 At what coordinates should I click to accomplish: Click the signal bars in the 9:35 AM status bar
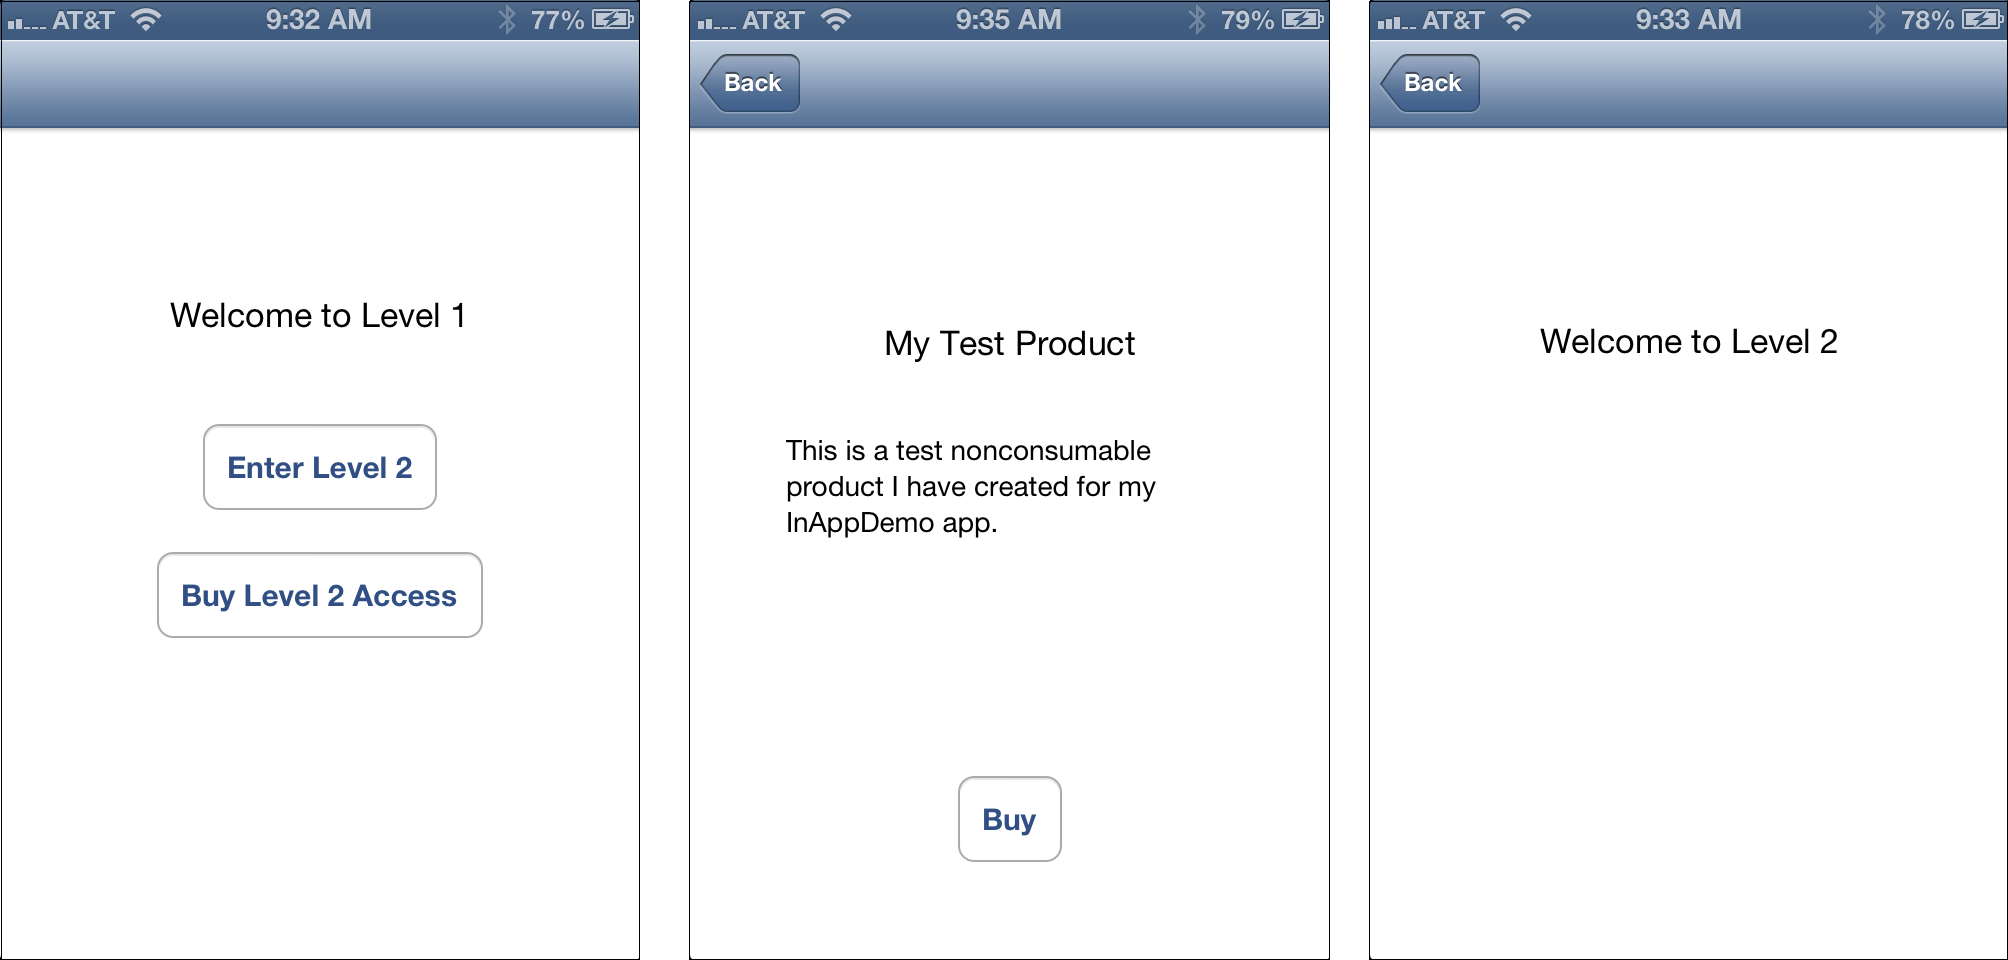point(716,22)
